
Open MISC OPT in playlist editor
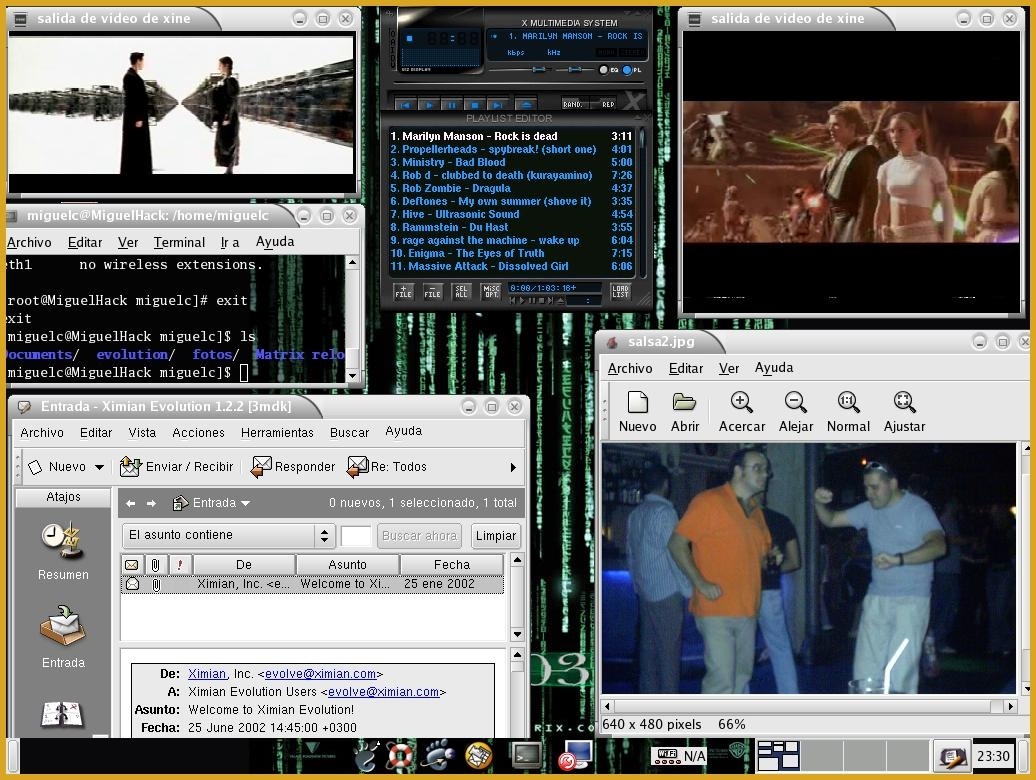491,291
